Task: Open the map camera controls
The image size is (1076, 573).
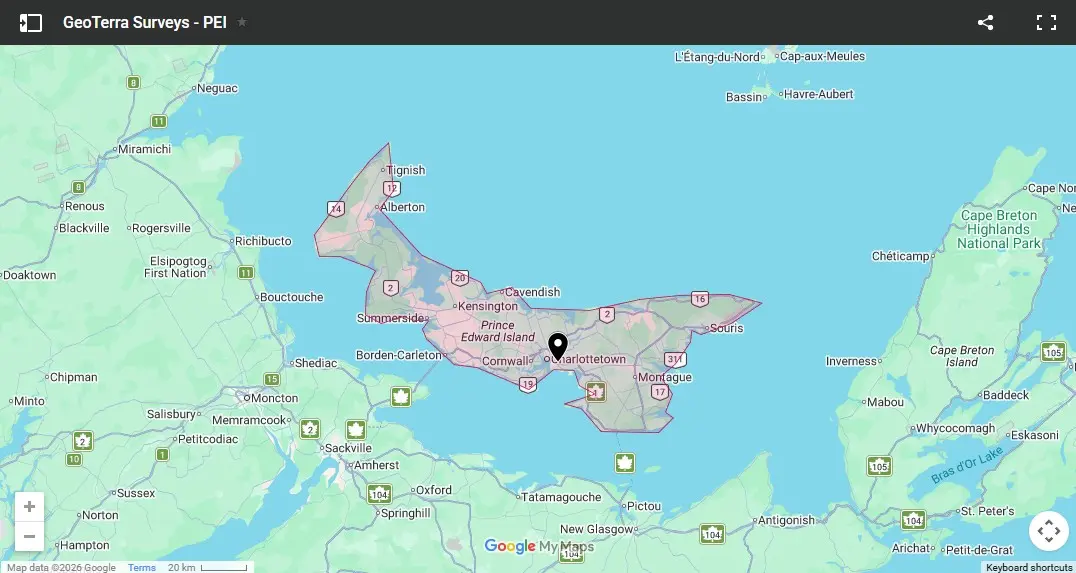Action: (1048, 531)
